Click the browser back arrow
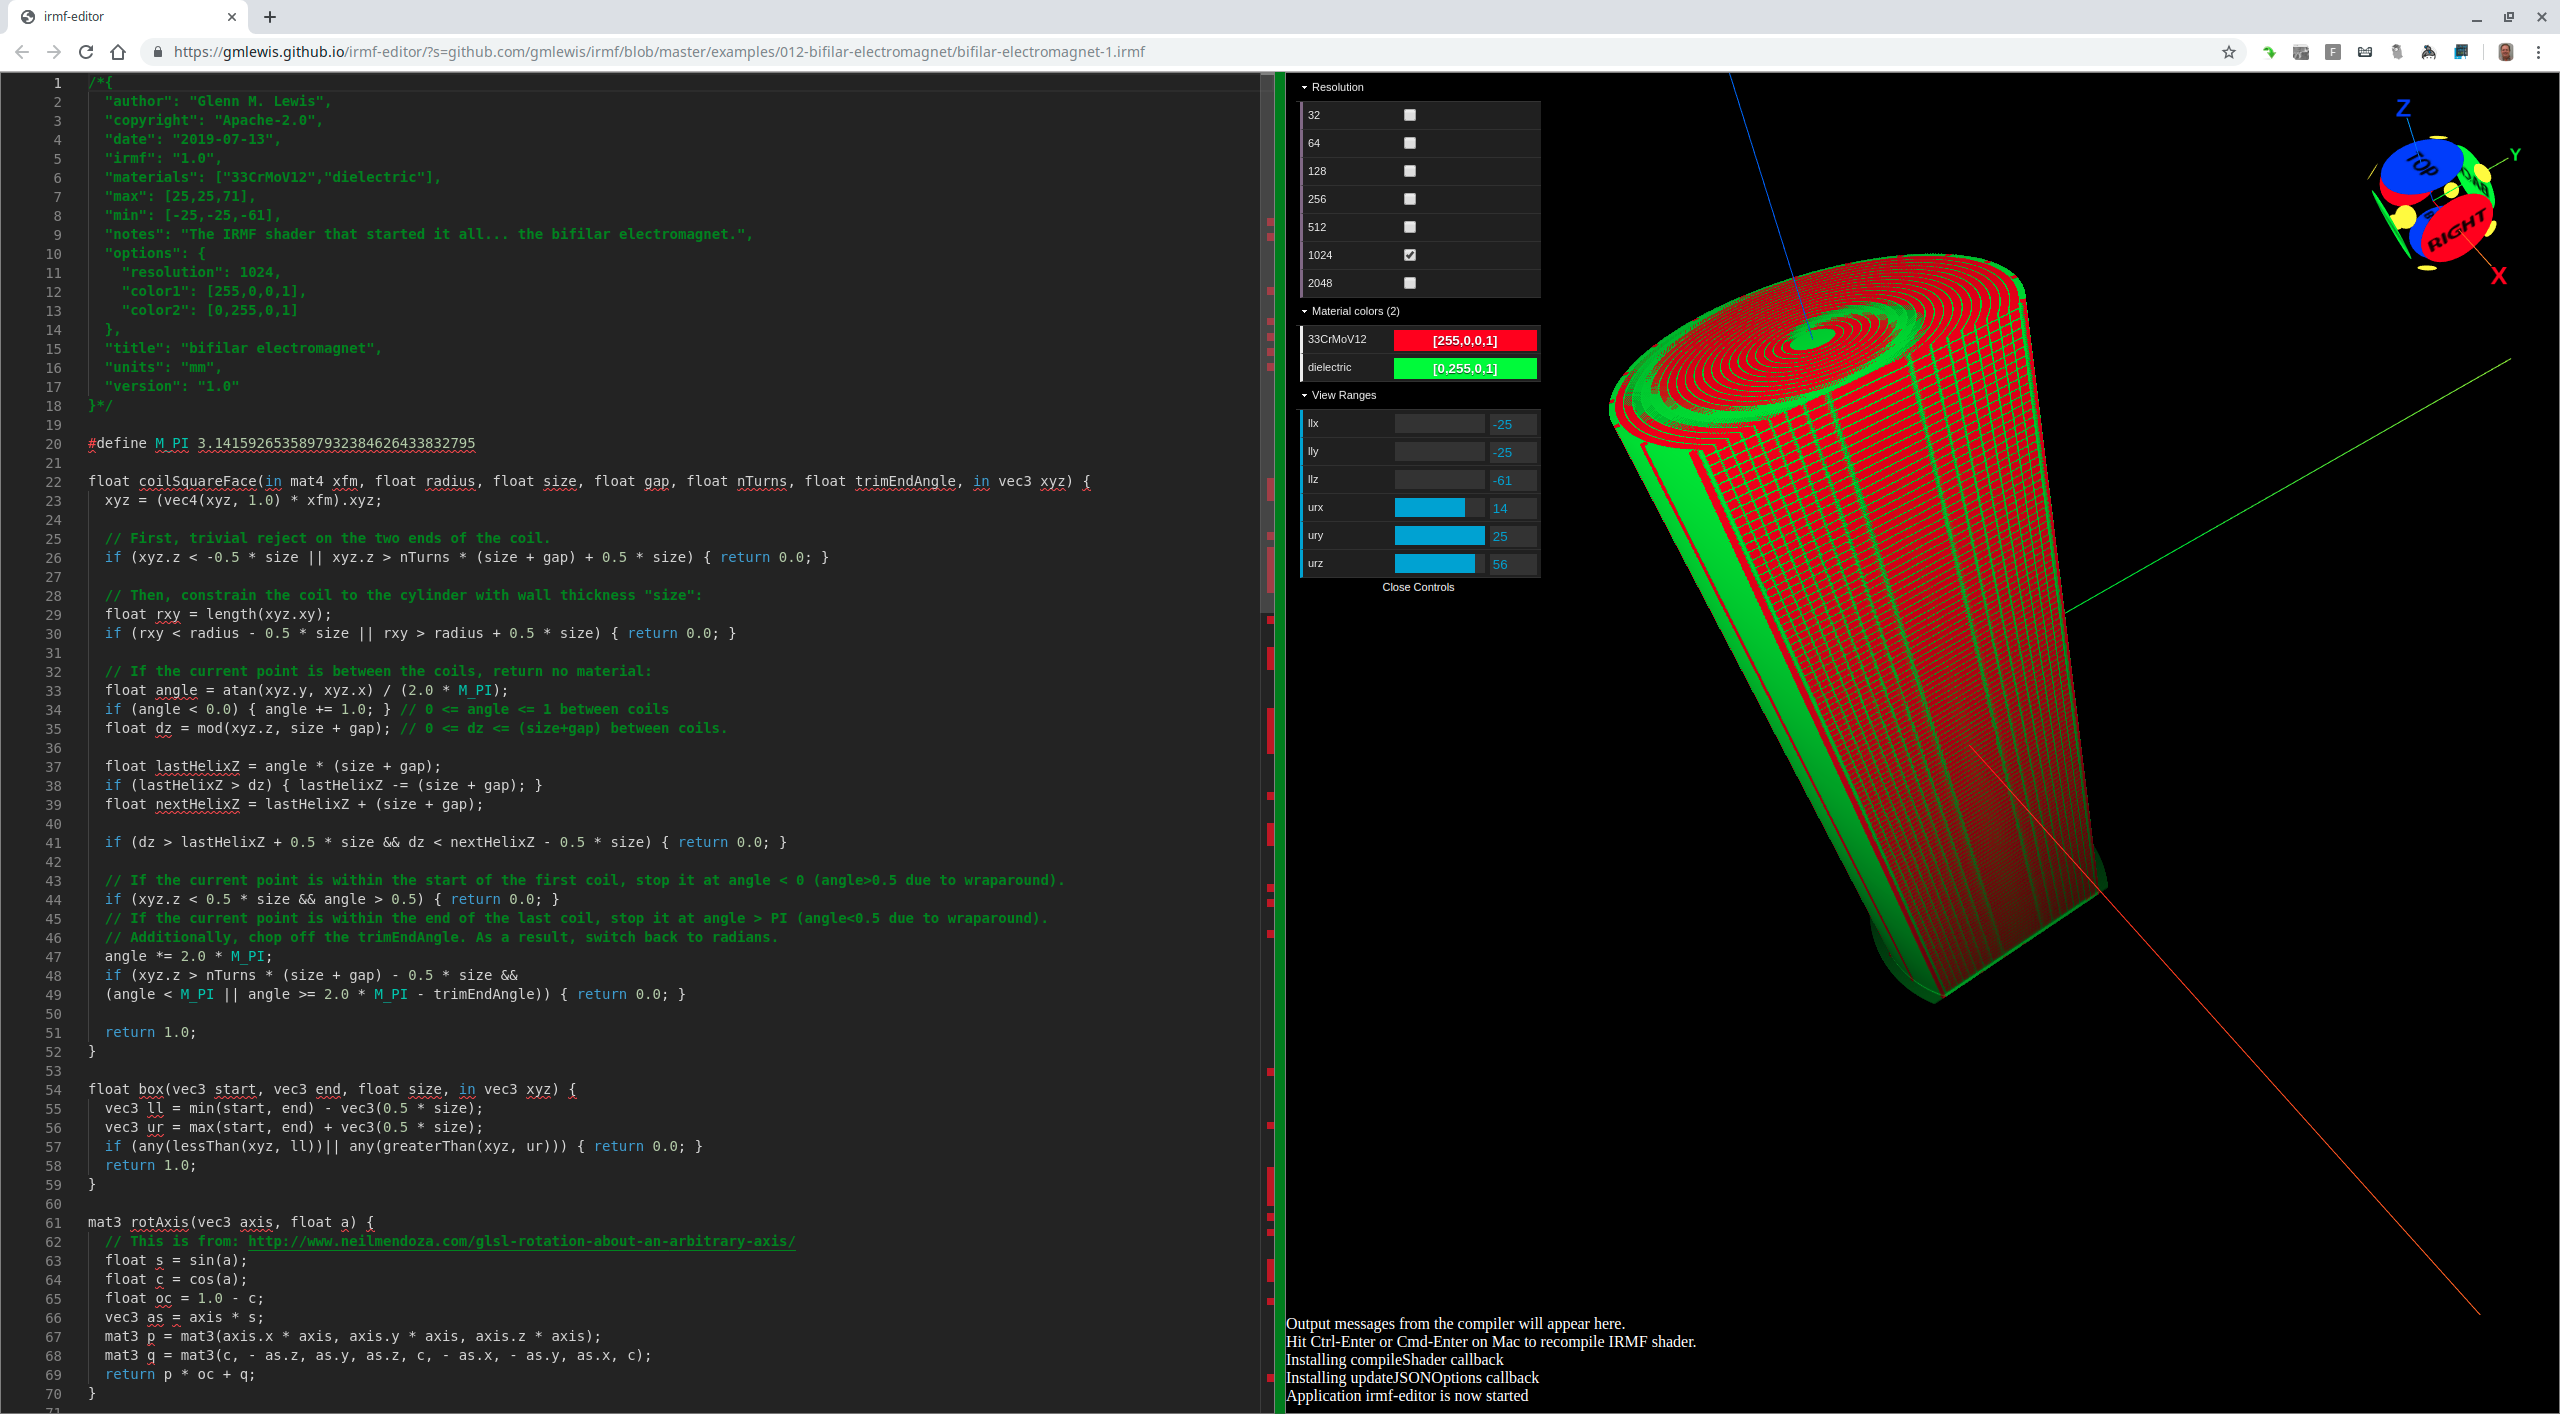The height and width of the screenshot is (1414, 2560). pos(22,52)
